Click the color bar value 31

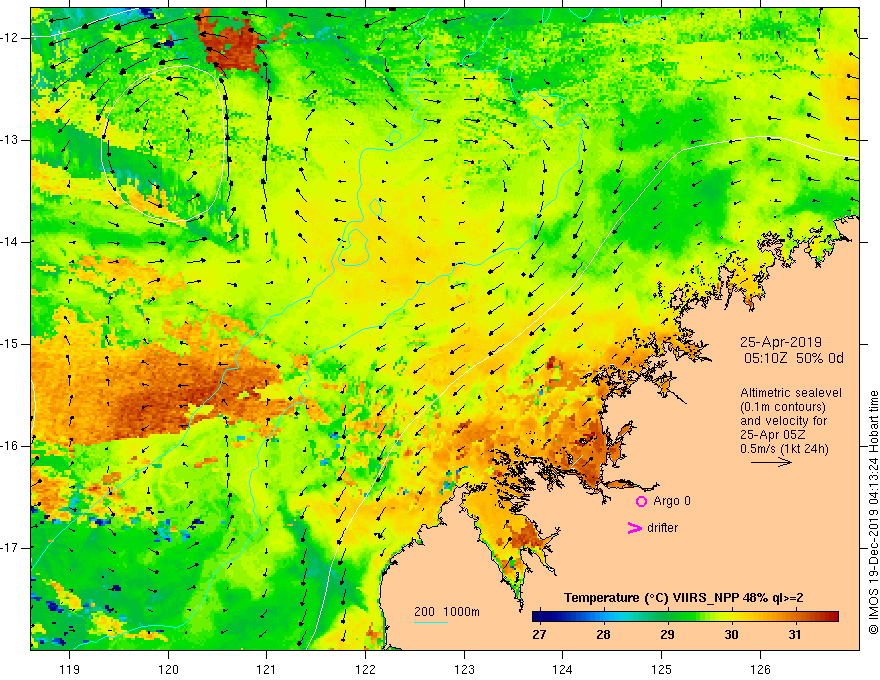coord(794,635)
